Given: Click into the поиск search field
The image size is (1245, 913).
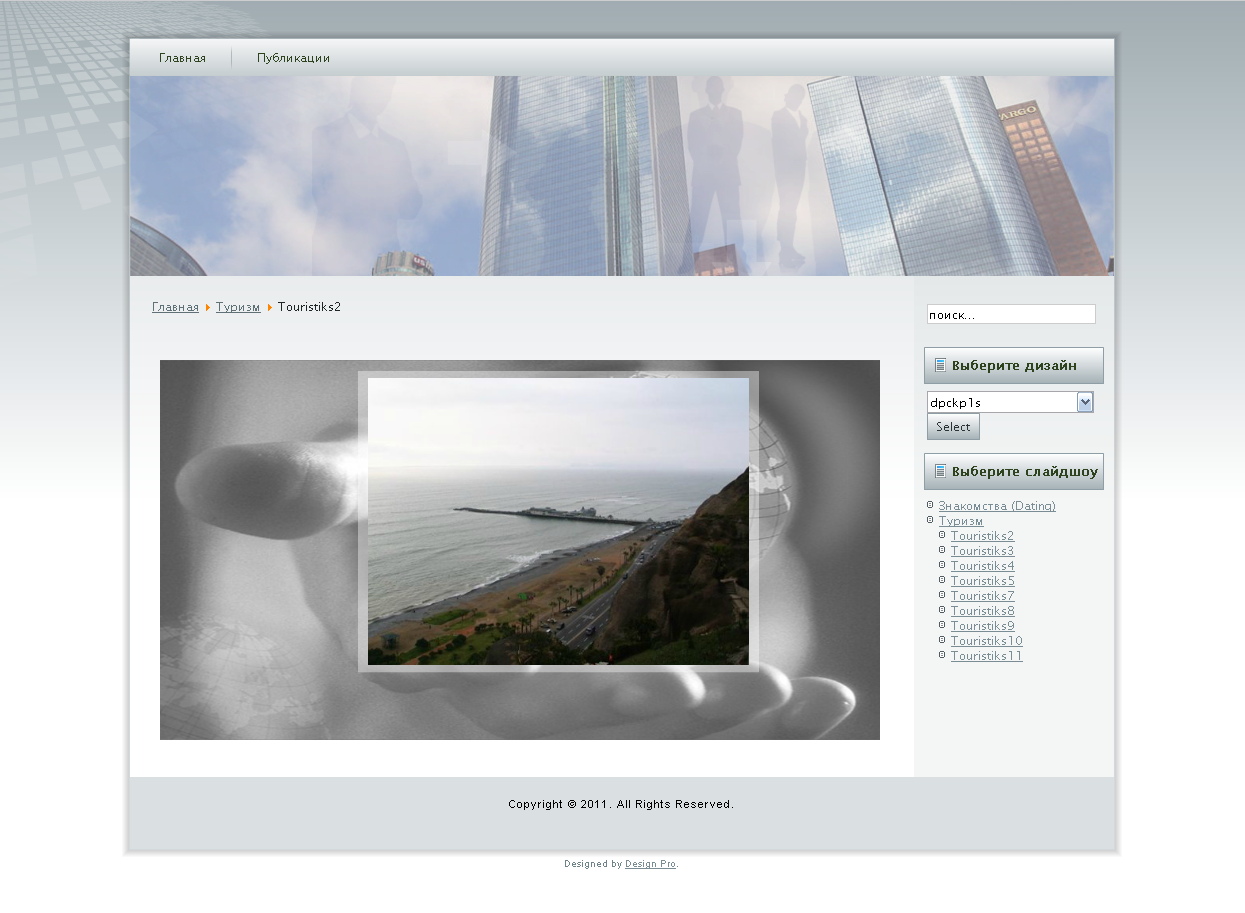Looking at the screenshot, I should [1010, 315].
